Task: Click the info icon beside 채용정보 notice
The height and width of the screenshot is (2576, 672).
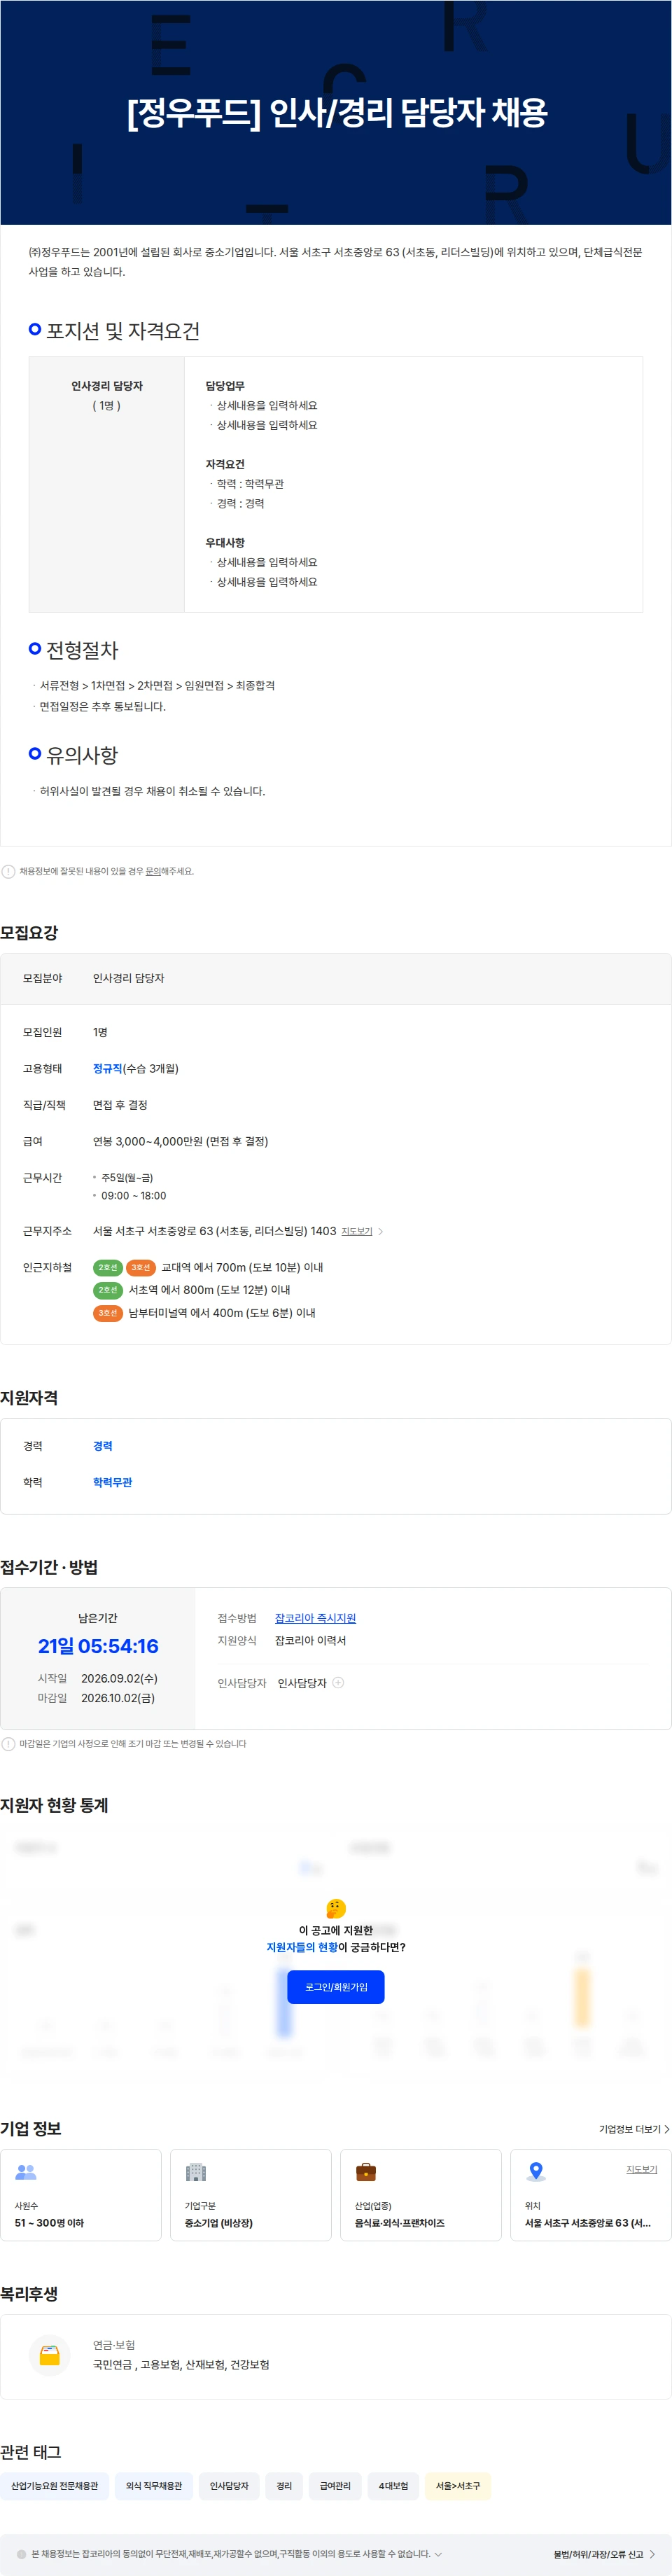Action: [x=8, y=871]
